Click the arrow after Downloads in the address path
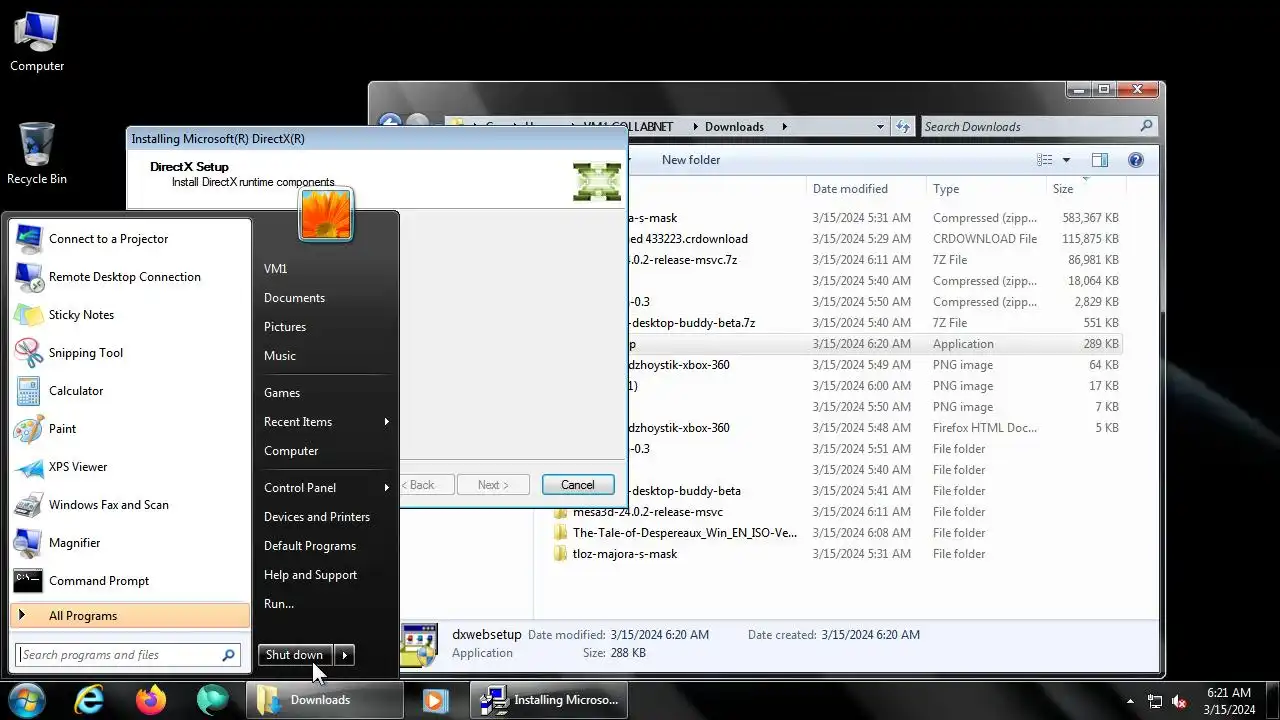The height and width of the screenshot is (720, 1280). [784, 127]
